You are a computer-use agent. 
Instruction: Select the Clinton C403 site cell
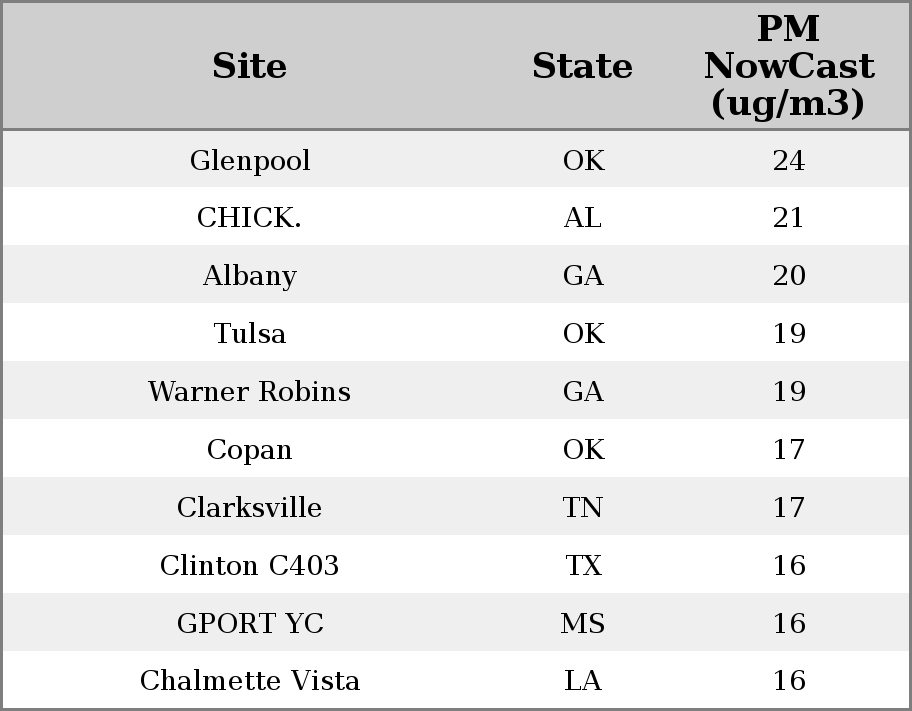249,566
